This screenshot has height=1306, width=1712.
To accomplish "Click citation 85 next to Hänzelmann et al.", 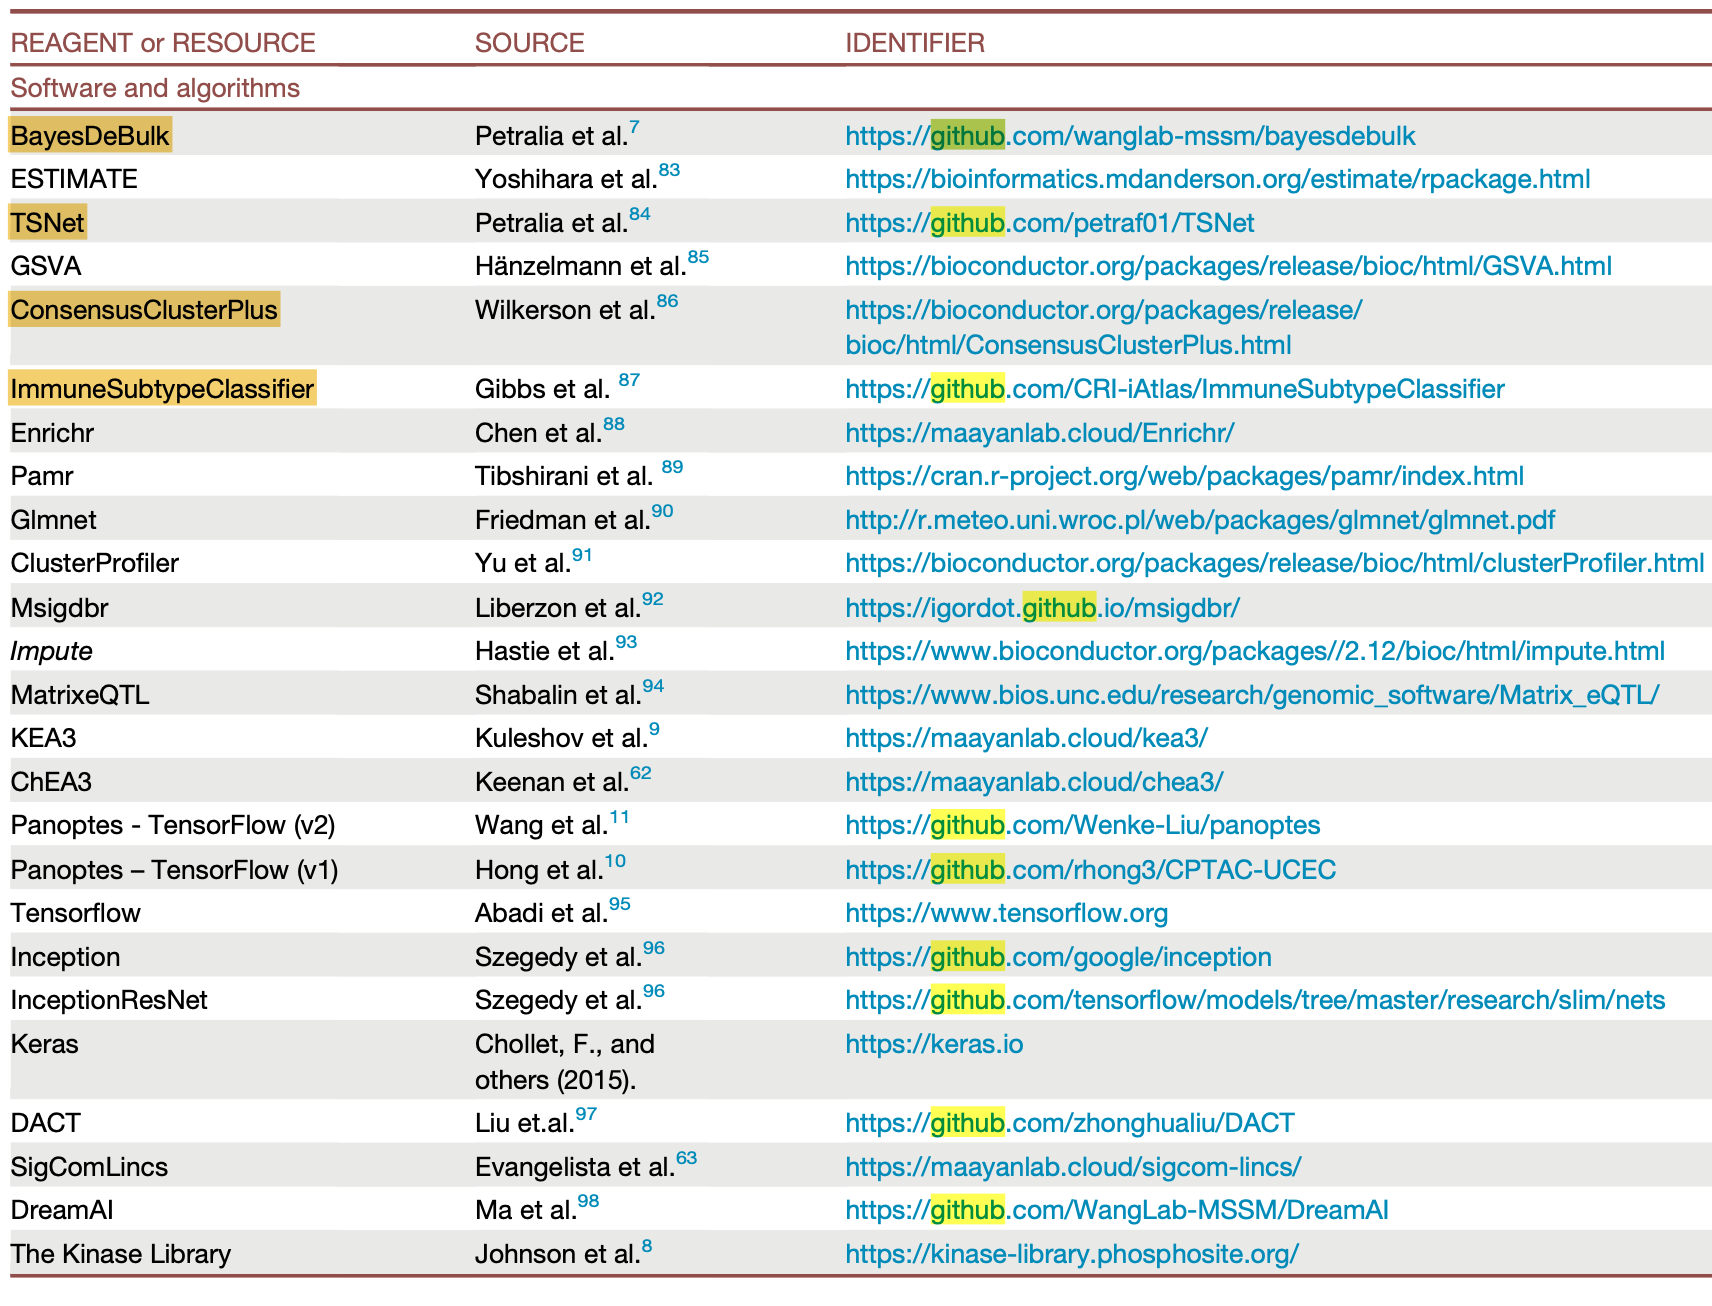I will pyautogui.click(x=698, y=257).
